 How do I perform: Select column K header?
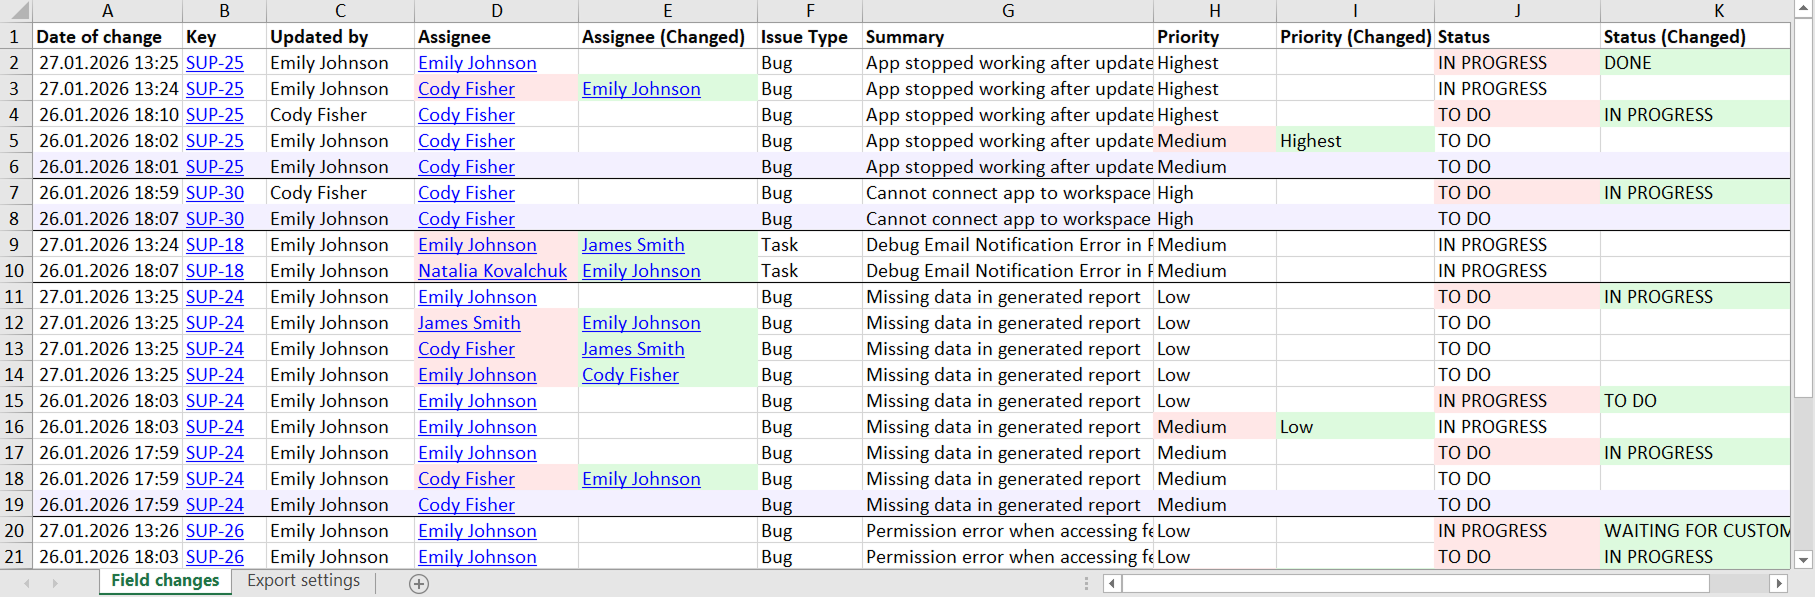[1719, 11]
